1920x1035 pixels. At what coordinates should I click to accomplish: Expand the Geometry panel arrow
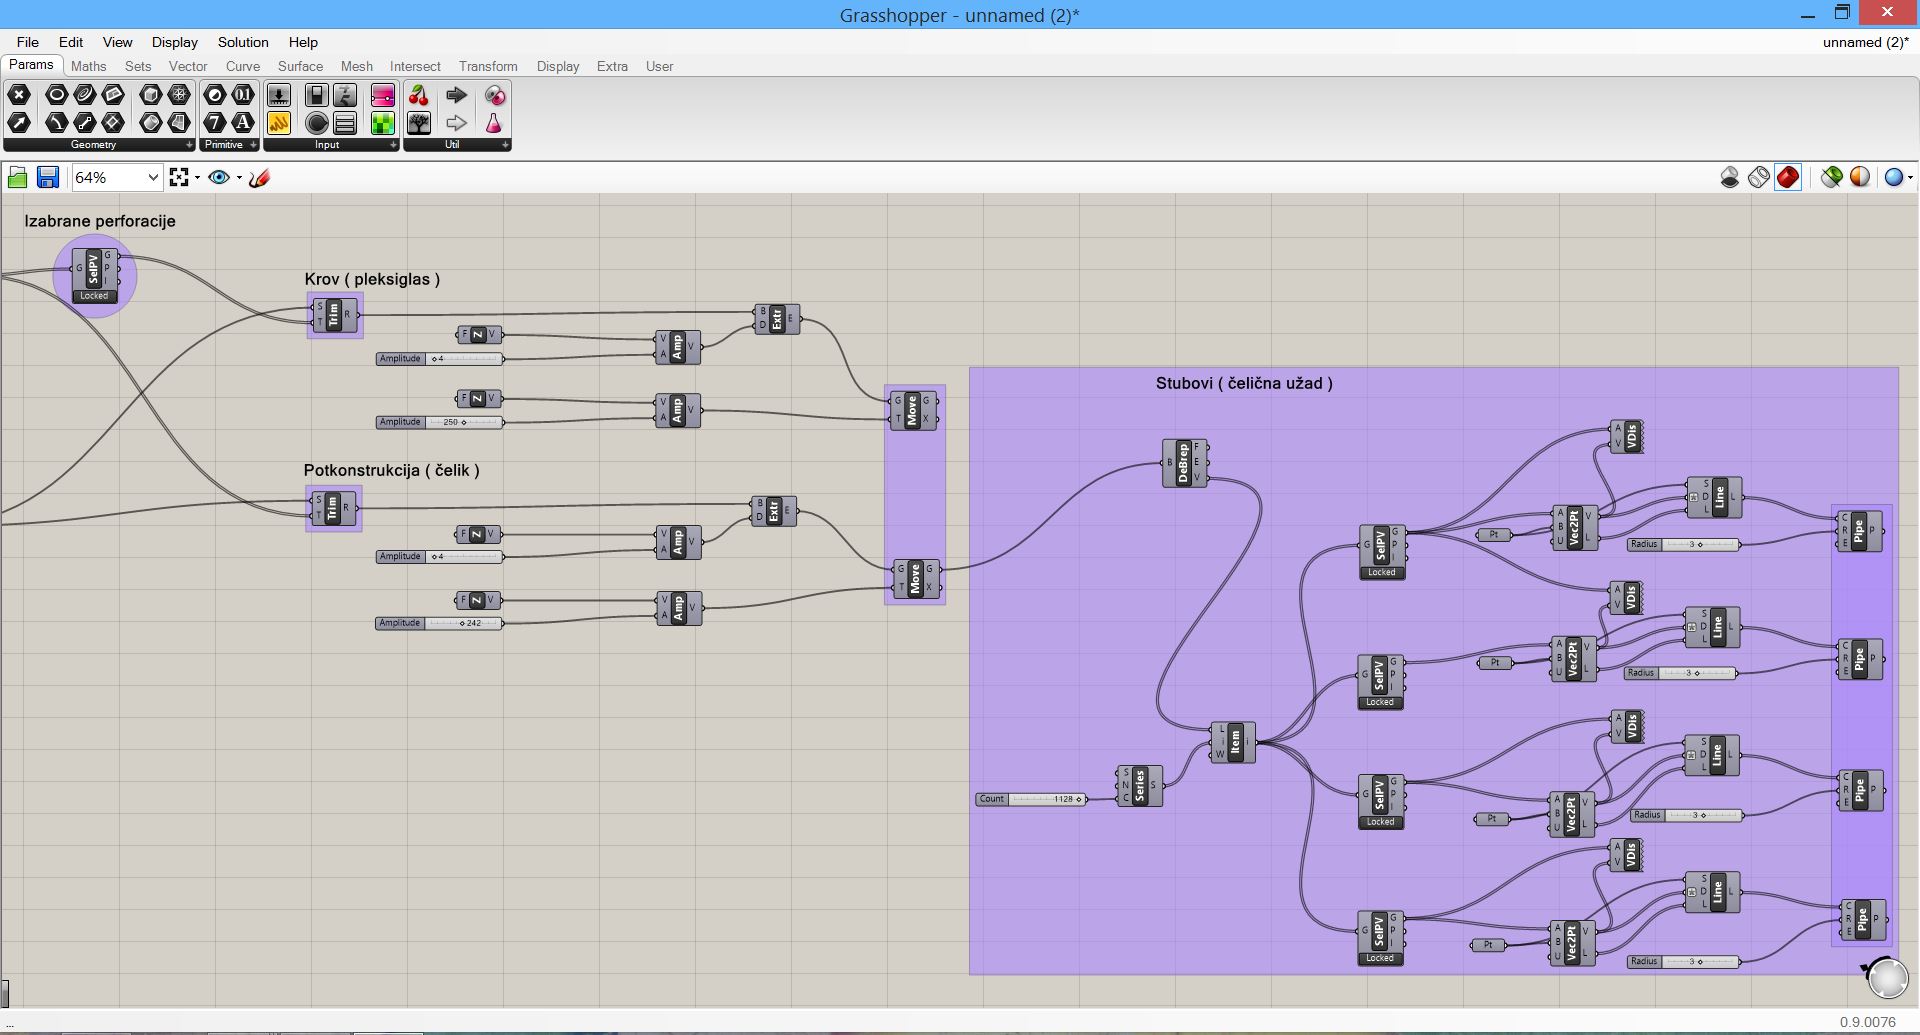pyautogui.click(x=189, y=145)
